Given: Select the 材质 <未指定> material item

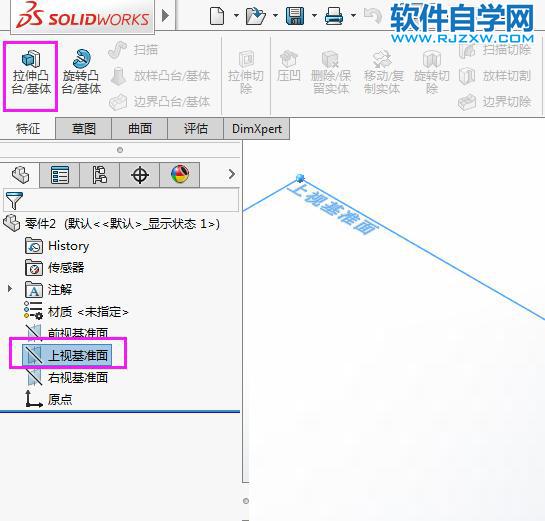Looking at the screenshot, I should point(76,311).
